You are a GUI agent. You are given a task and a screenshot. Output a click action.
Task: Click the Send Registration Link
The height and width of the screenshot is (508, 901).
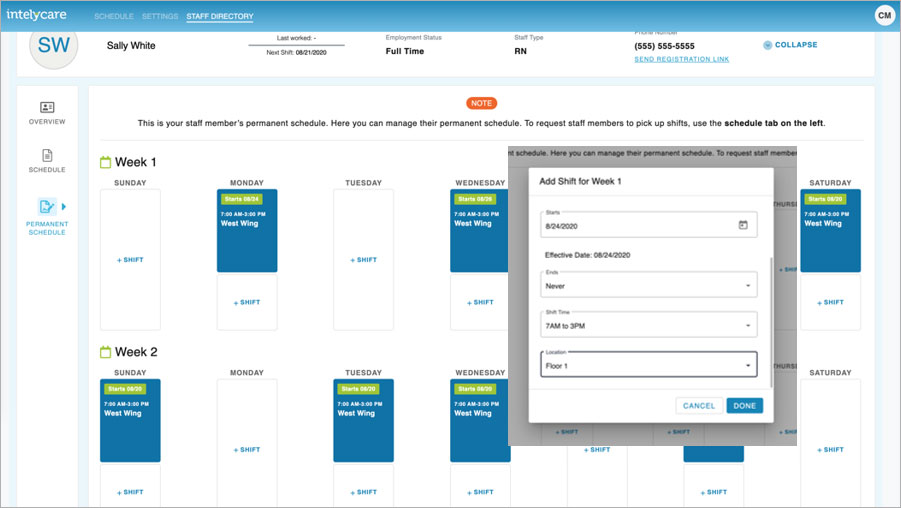click(681, 60)
